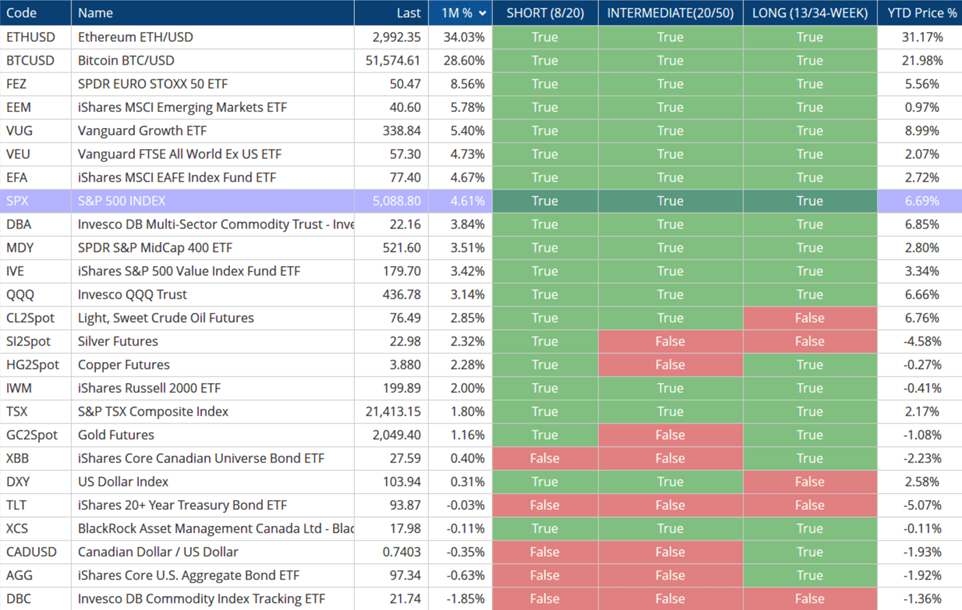962x610 pixels.
Task: Click the SHORT (8/20) column header
Action: click(x=545, y=13)
